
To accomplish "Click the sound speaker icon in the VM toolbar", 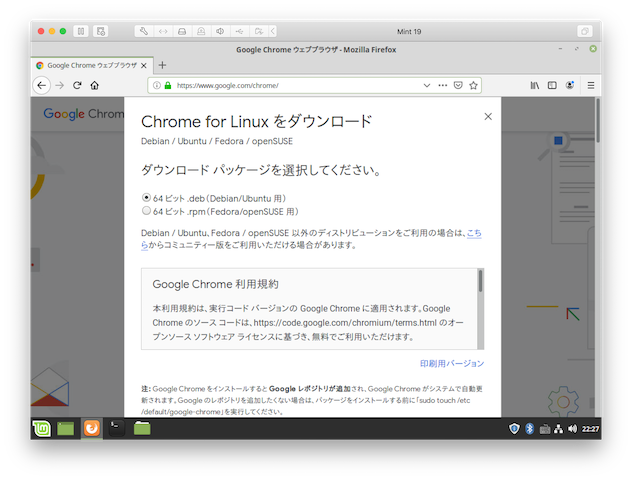I will tap(220, 31).
